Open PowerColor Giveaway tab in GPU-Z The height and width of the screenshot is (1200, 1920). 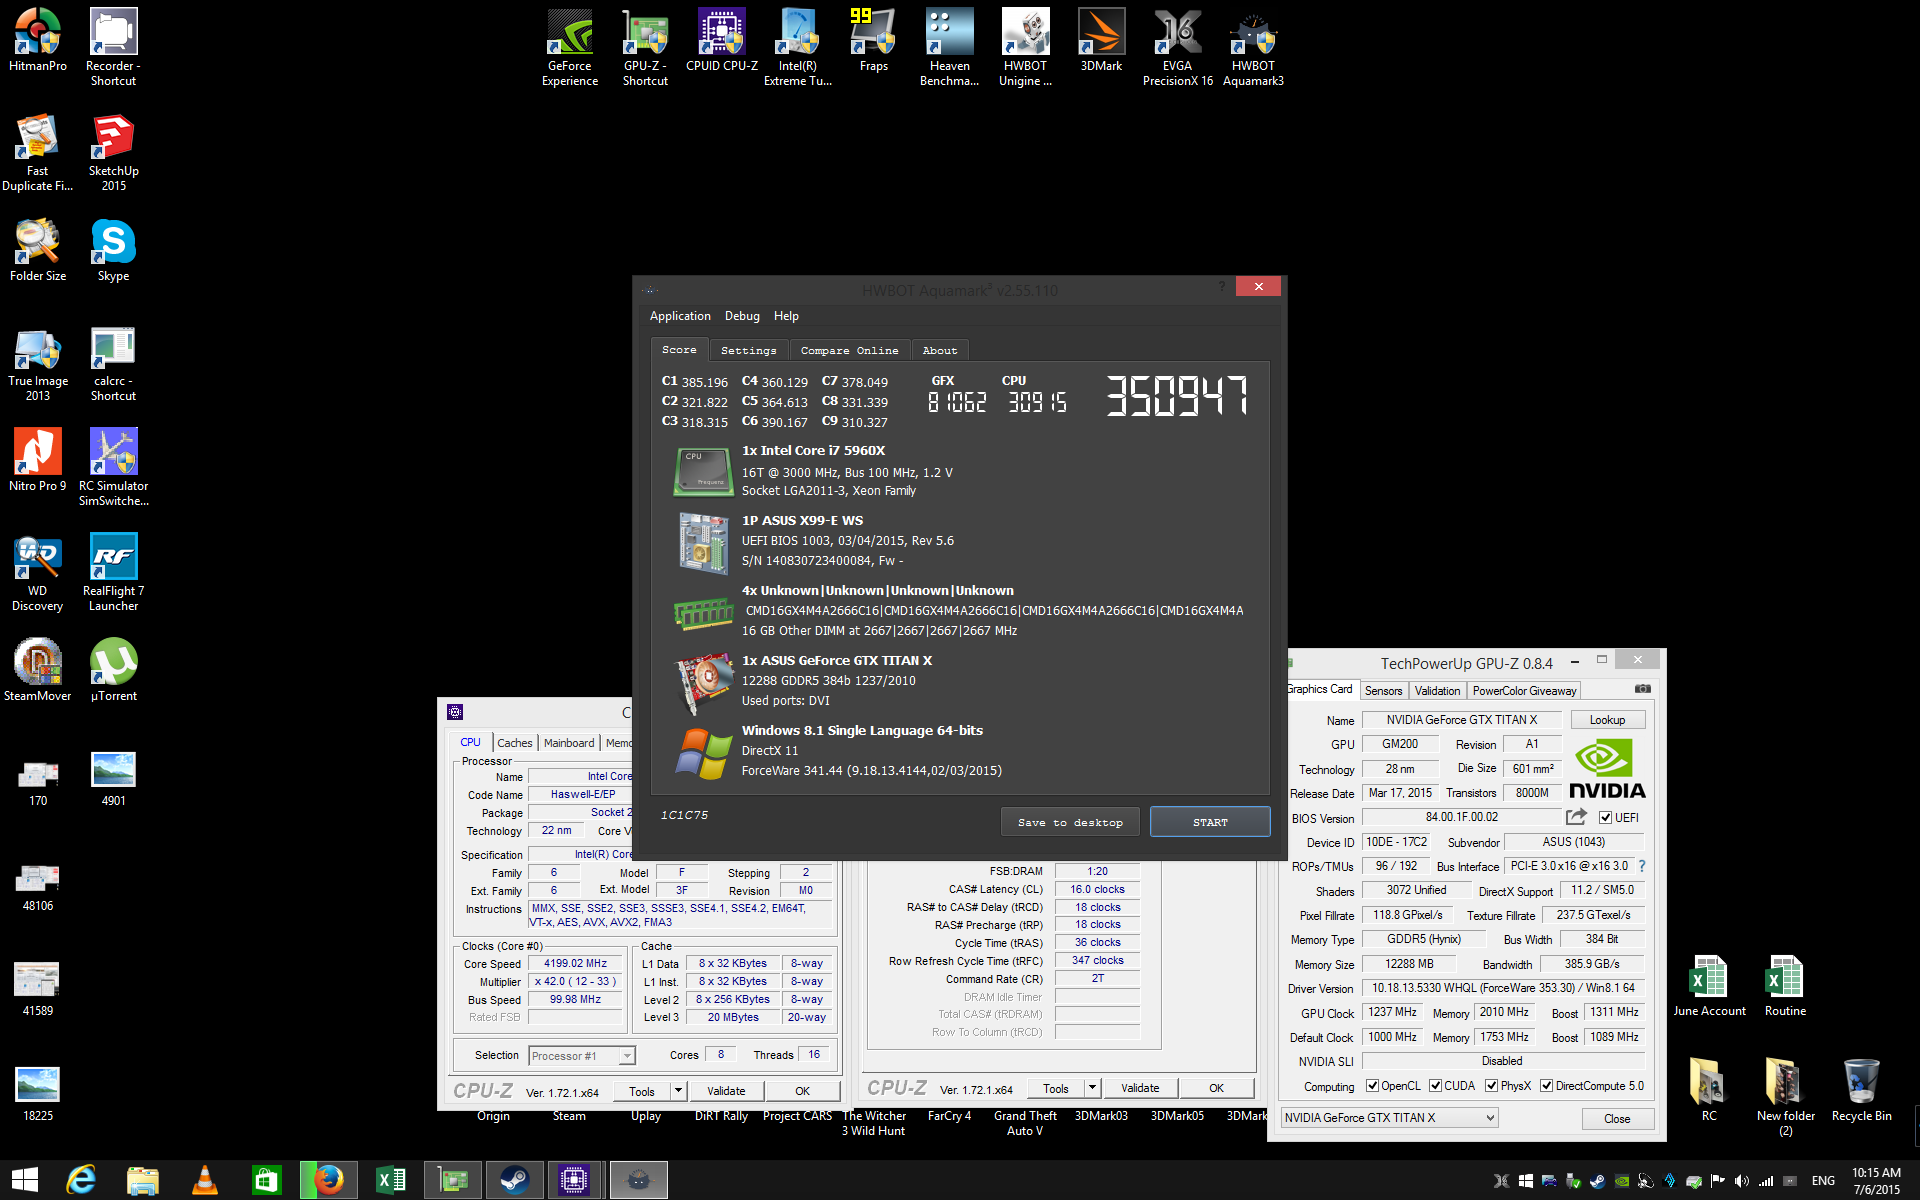pos(1524,691)
